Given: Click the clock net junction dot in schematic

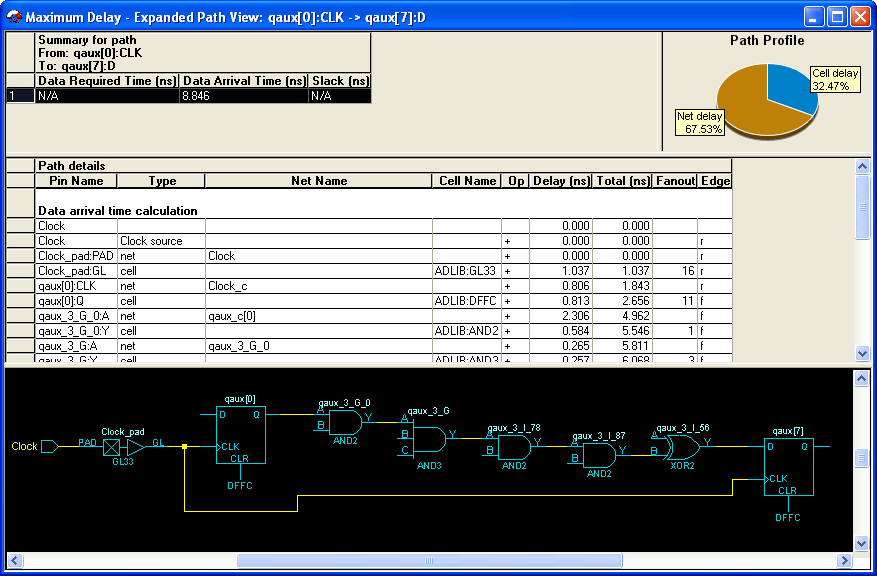Looking at the screenshot, I should (185, 446).
